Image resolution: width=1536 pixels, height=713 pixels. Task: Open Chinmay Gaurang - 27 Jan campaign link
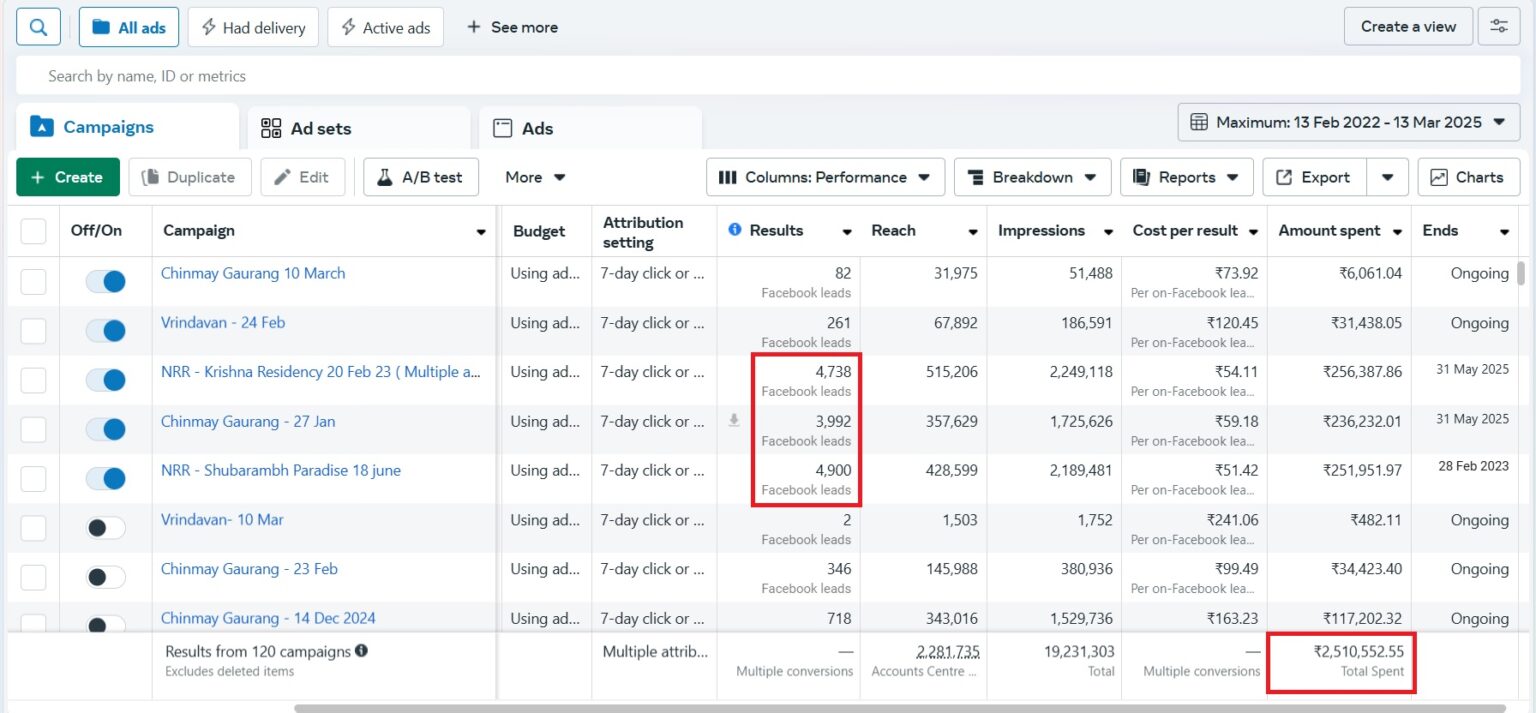point(248,421)
